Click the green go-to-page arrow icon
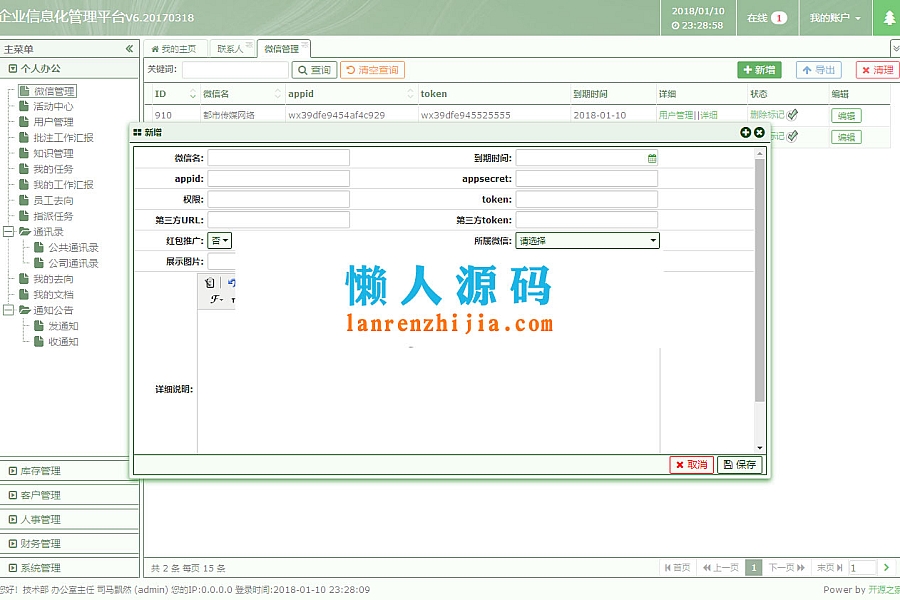 [886, 567]
